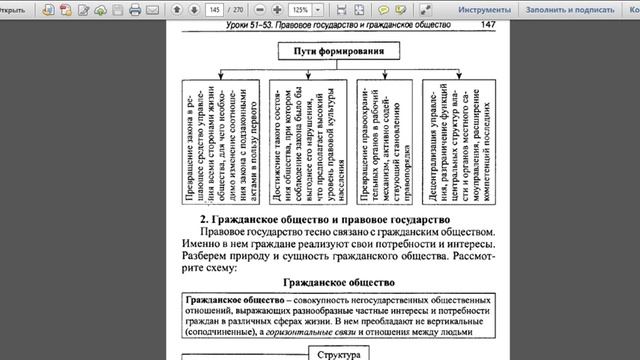Zoom in with the plus button
The height and width of the screenshot is (360, 640).
277,10
